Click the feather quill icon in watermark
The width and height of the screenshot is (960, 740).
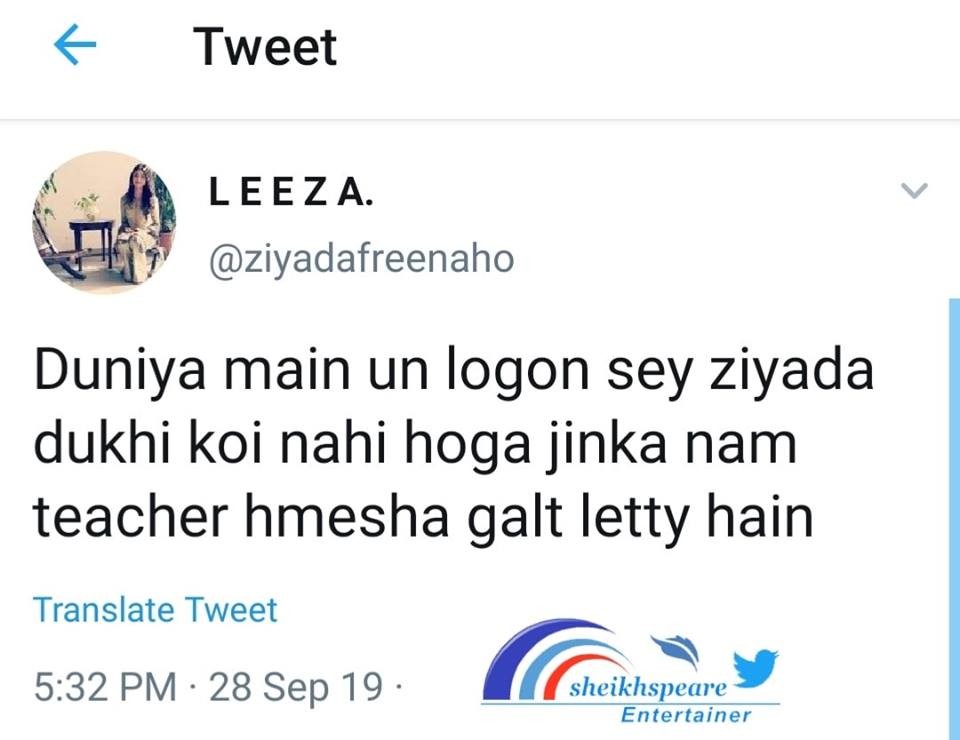676,650
